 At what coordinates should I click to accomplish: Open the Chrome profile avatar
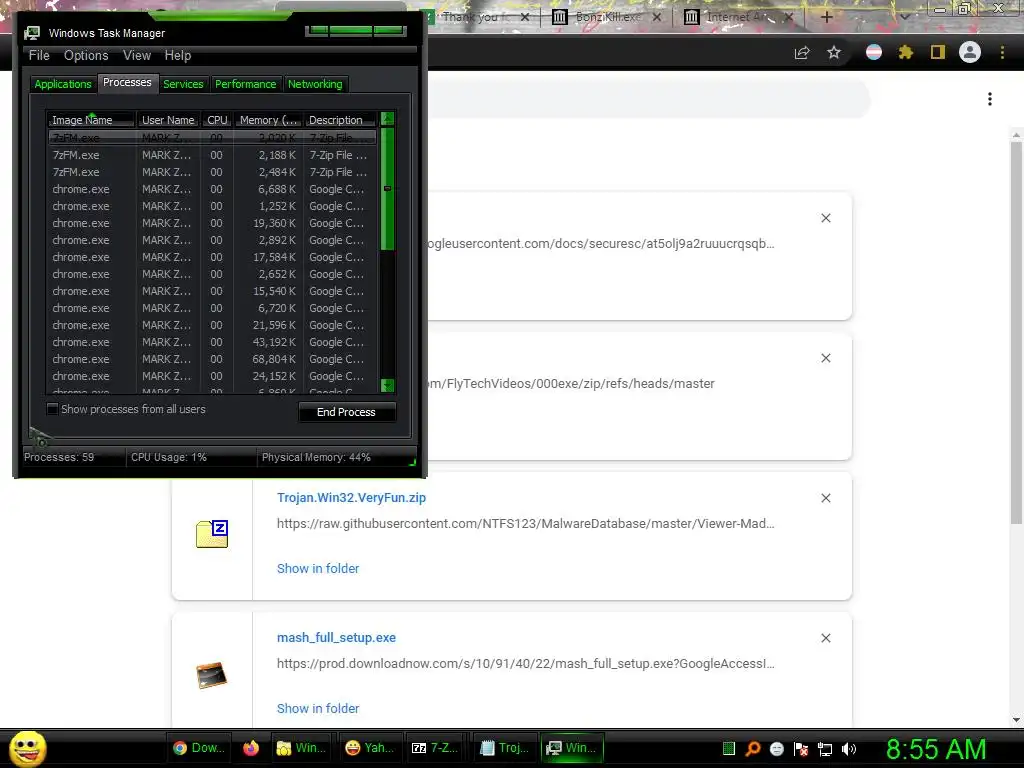970,52
